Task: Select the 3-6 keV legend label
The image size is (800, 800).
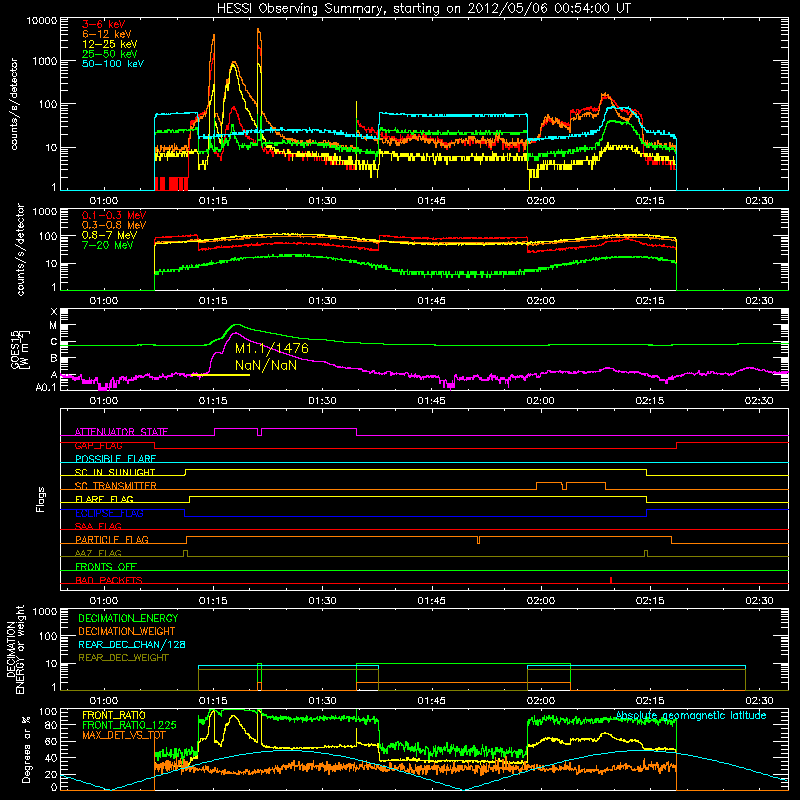Action: 104,24
